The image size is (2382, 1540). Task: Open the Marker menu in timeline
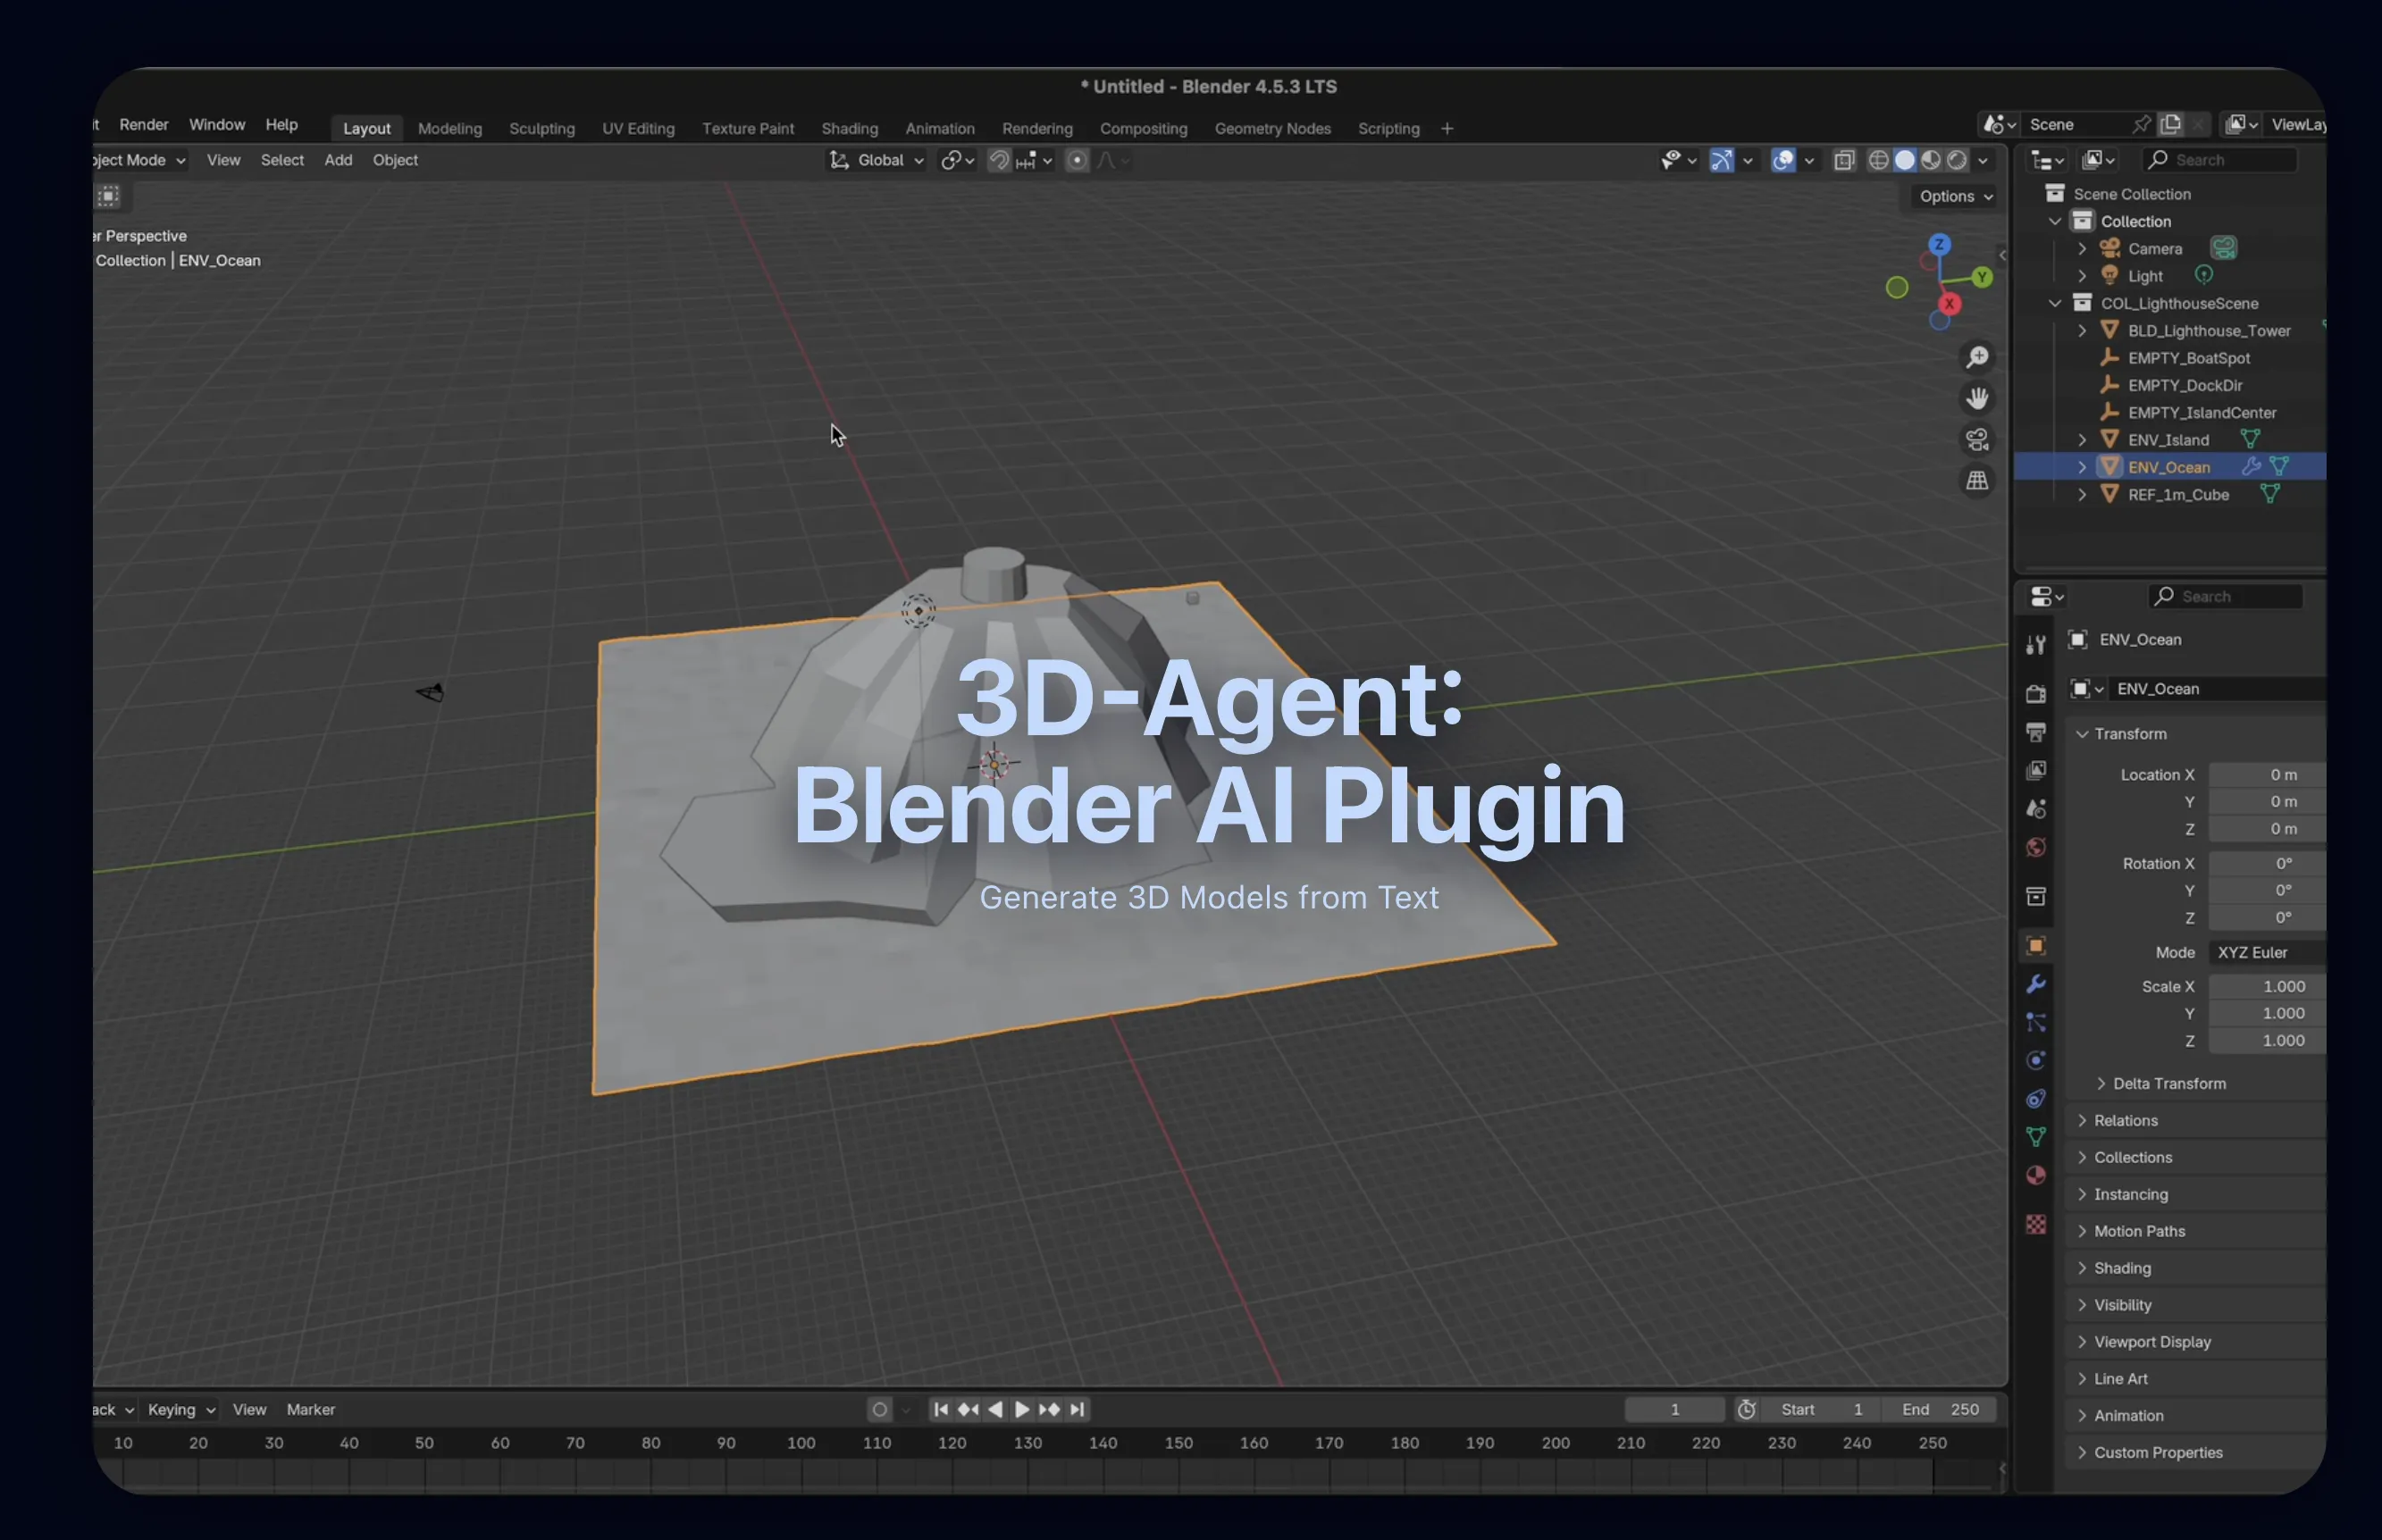[x=310, y=1409]
